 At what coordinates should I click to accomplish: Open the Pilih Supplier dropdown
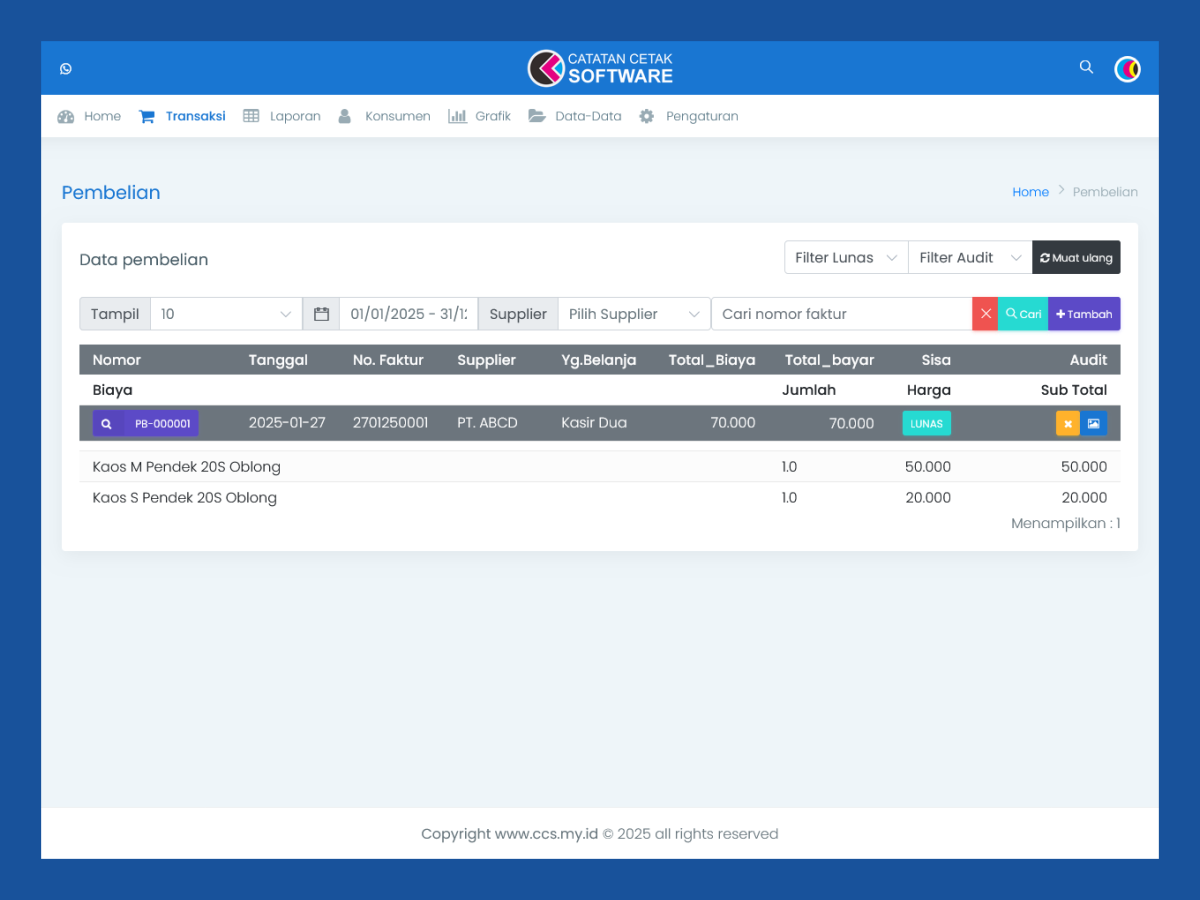pos(634,314)
